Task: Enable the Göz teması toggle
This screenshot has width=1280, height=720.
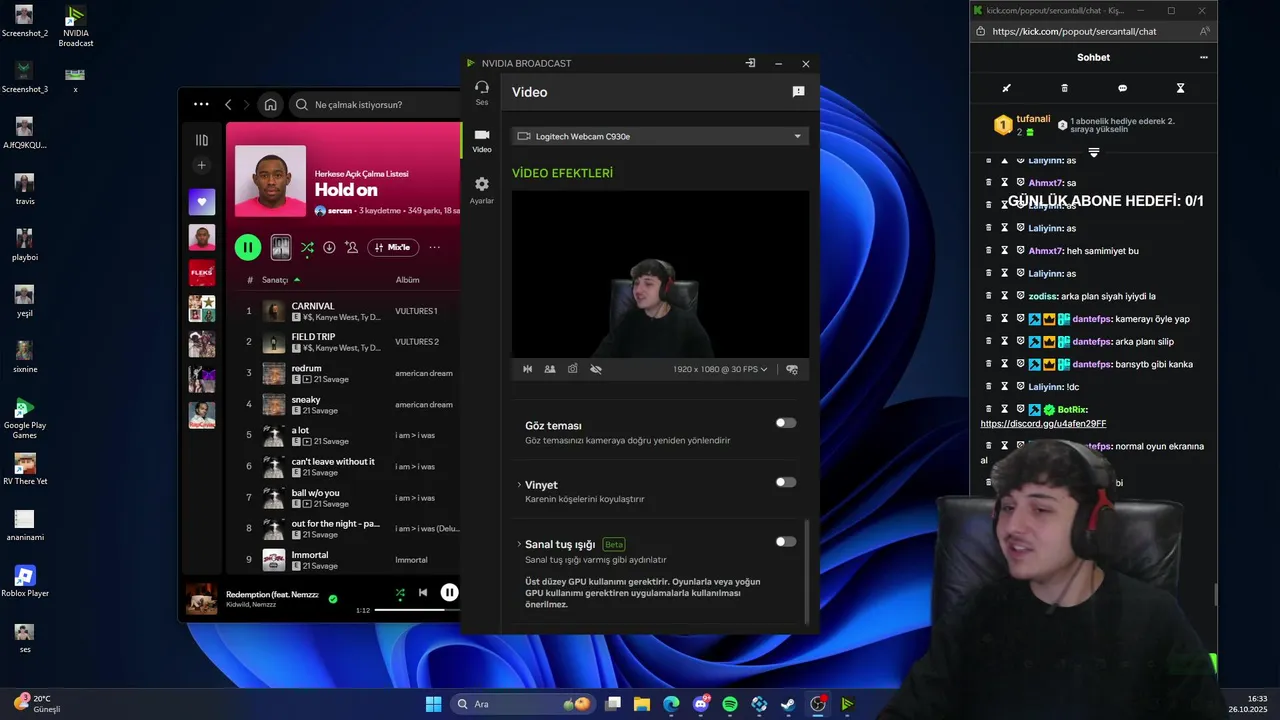Action: click(x=786, y=423)
